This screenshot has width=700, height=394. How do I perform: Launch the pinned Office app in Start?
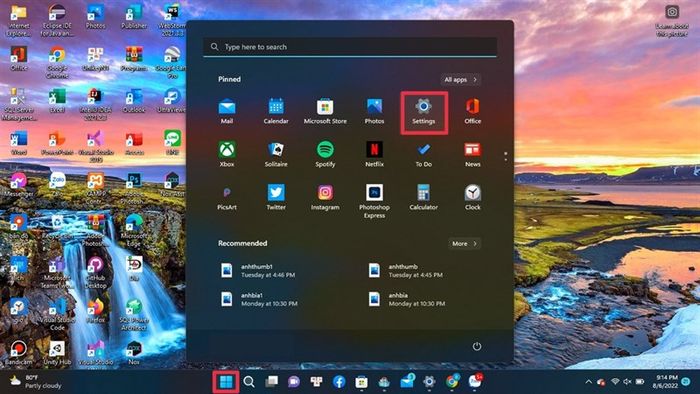point(472,111)
